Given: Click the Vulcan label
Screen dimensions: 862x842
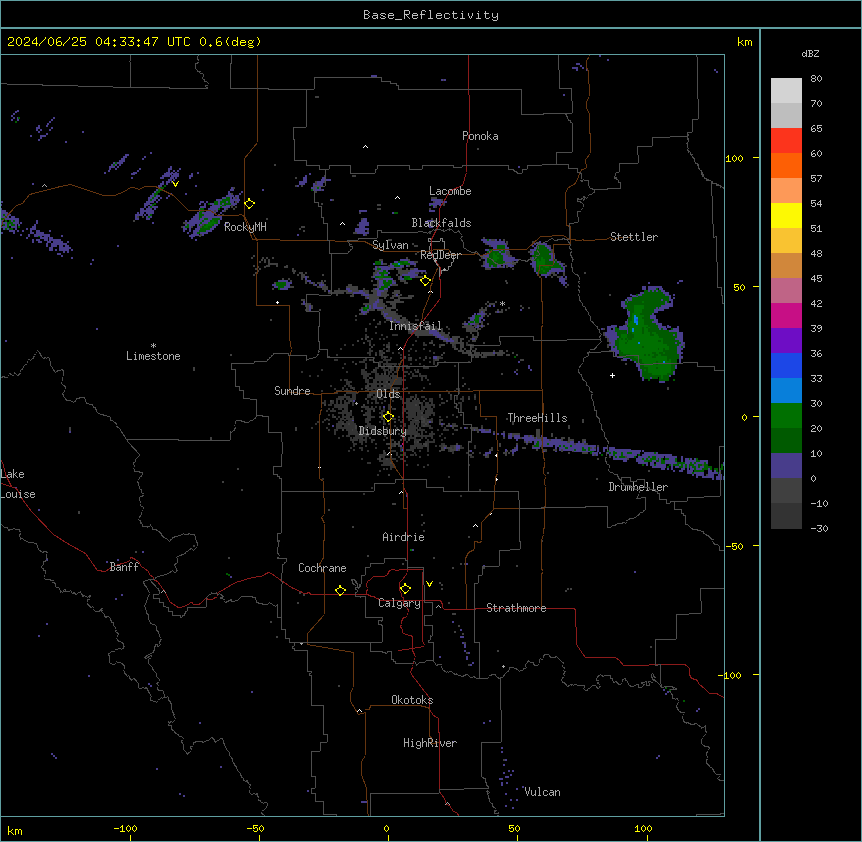Looking at the screenshot, I should point(542,792).
